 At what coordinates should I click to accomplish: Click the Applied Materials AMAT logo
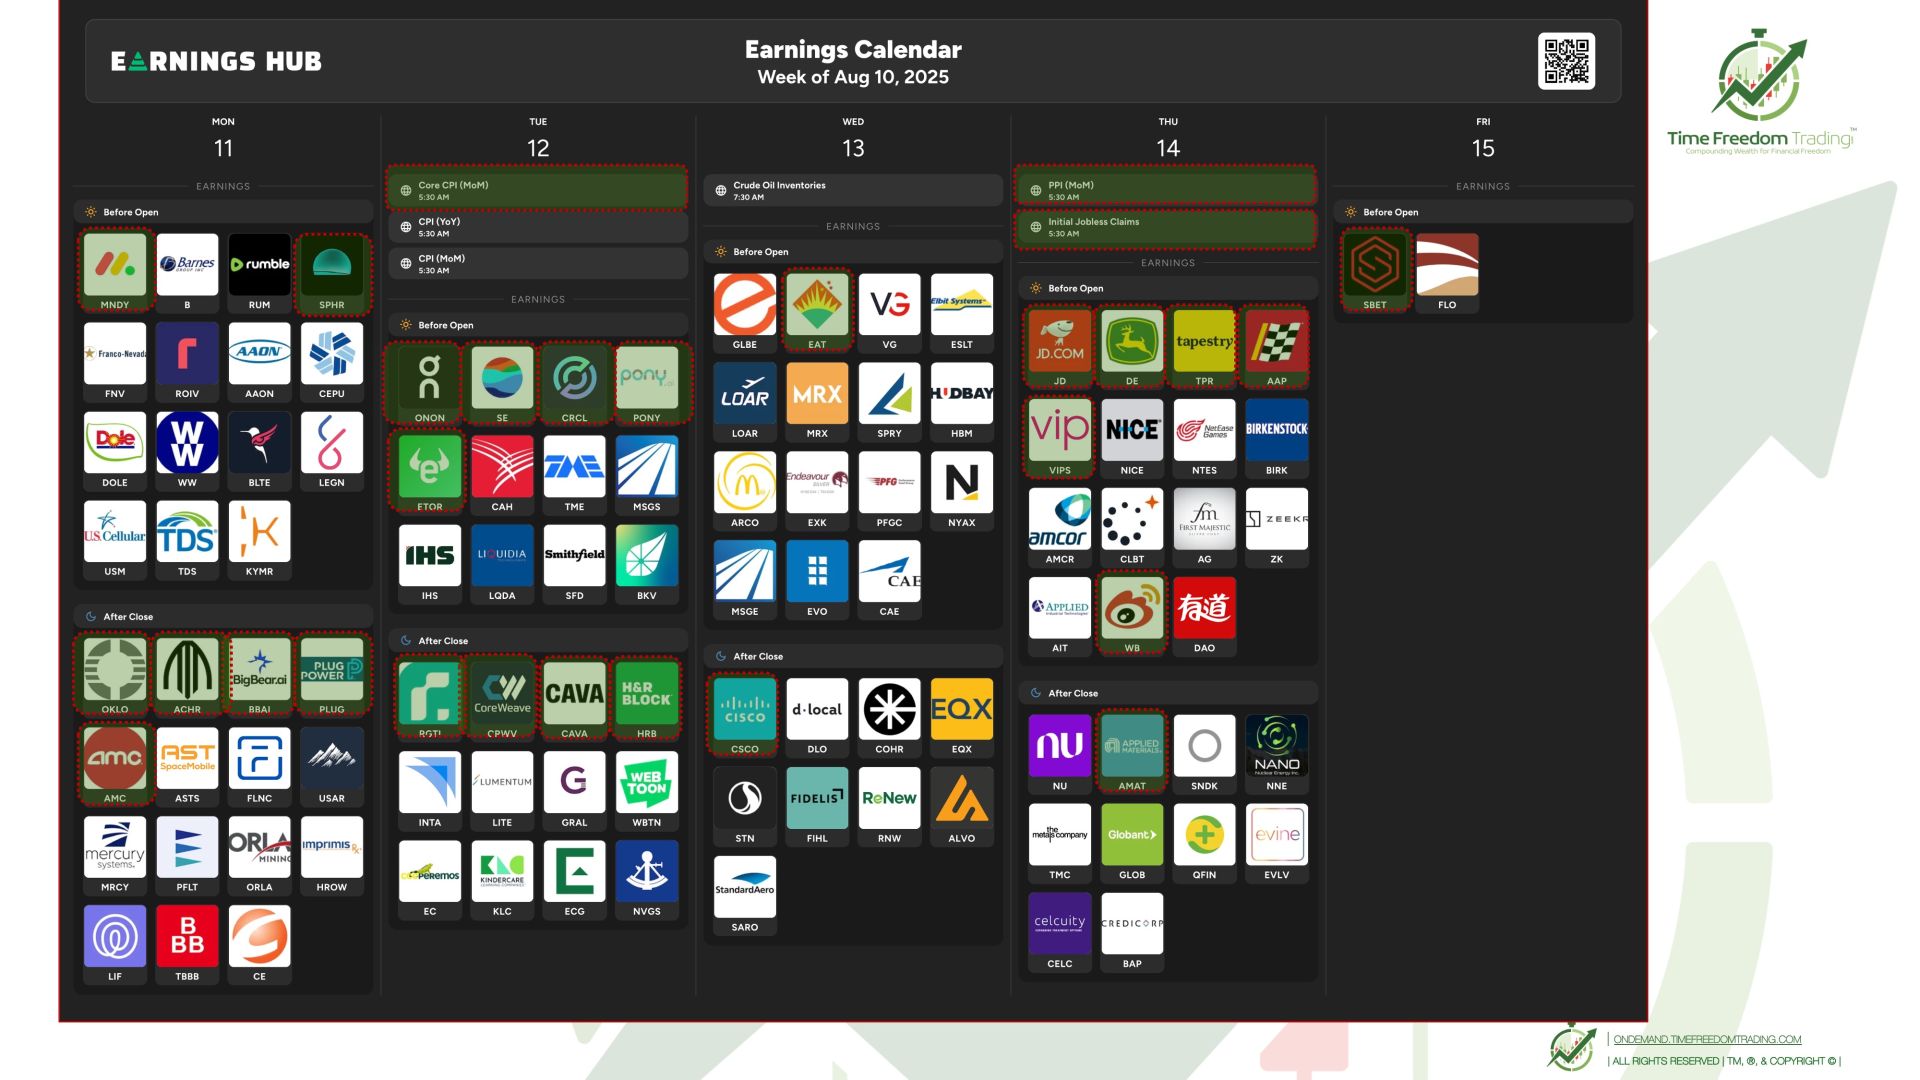(1132, 747)
